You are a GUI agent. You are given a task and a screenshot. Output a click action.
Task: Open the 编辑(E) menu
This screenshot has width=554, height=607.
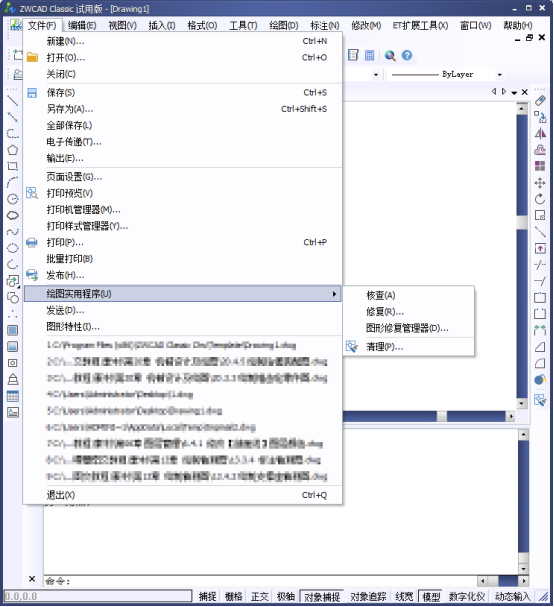pos(82,26)
